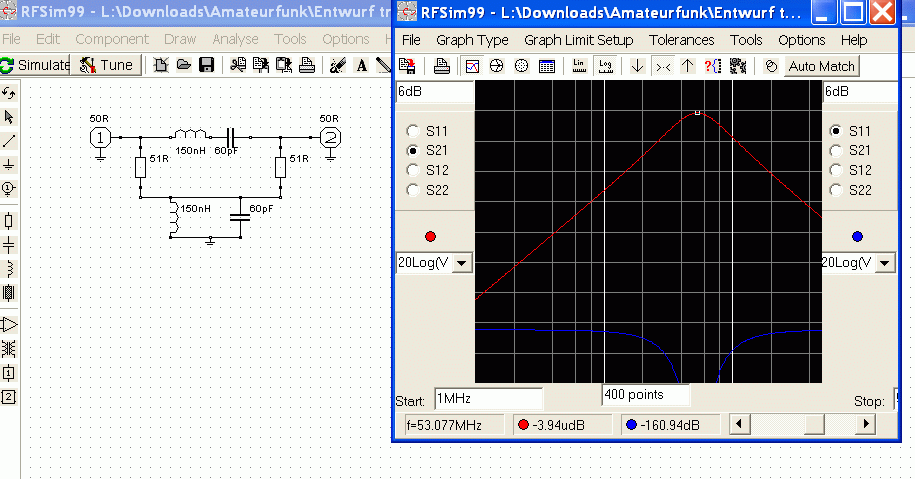Click the Lin frequency scale icon
Viewport: 915px width, 479px height.
coord(579,66)
